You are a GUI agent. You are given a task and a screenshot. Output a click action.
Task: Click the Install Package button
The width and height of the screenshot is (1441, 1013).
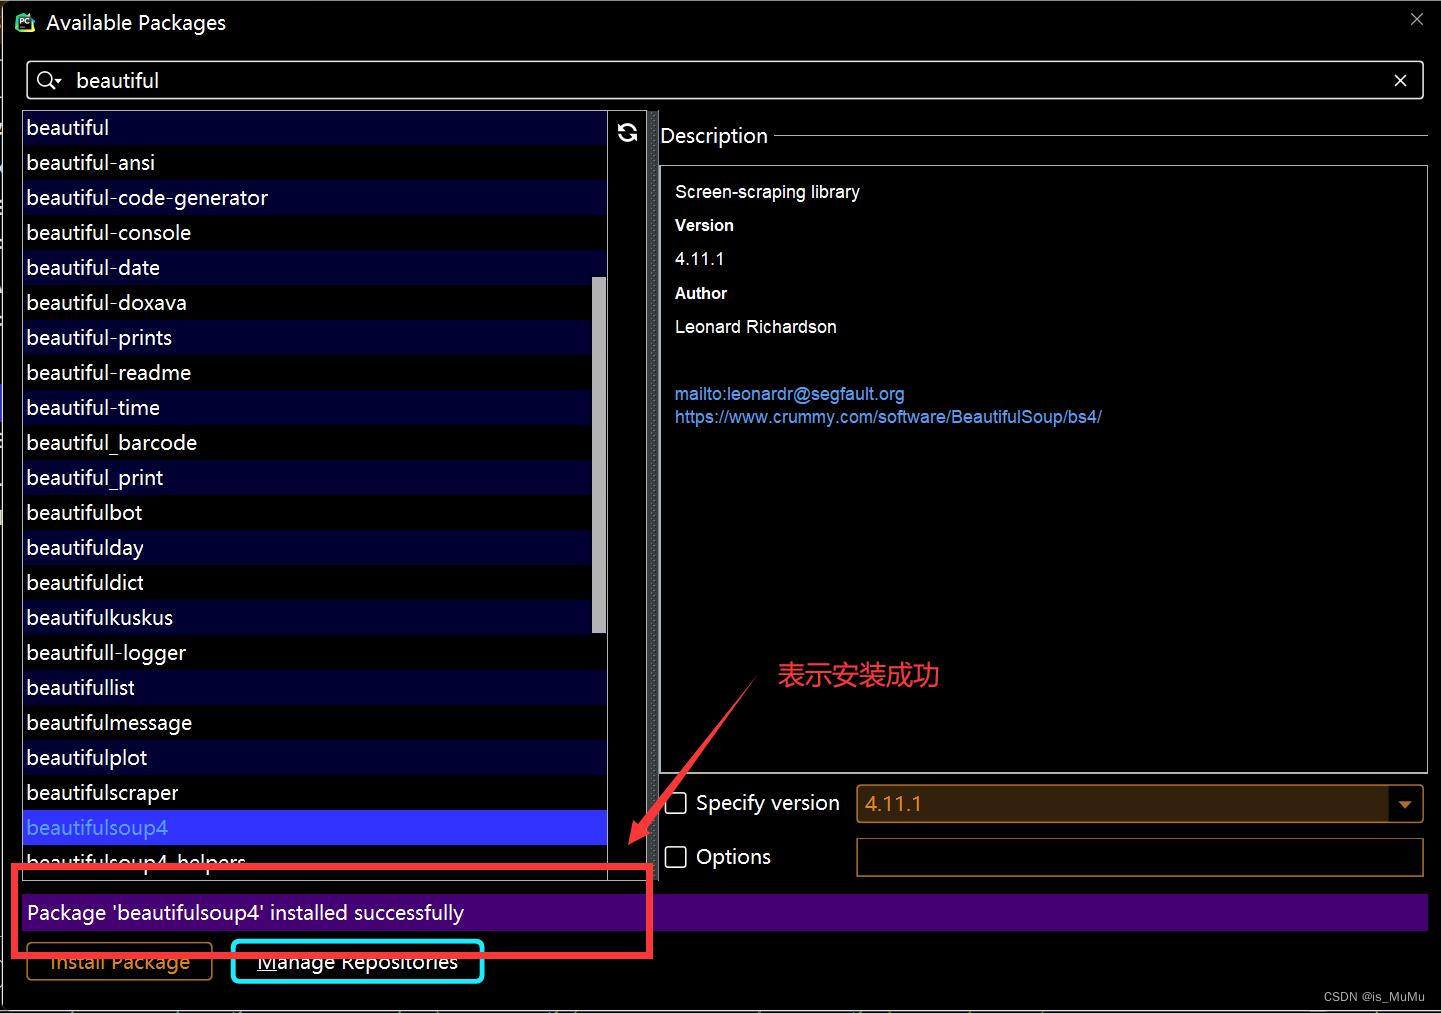119,962
